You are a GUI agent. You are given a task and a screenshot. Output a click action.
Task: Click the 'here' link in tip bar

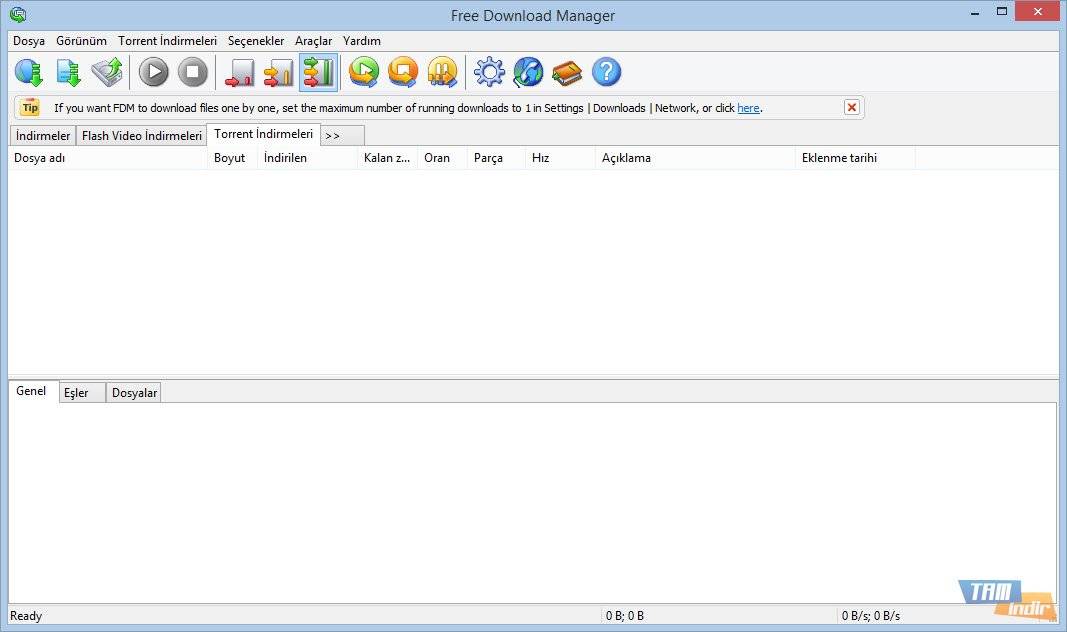pyautogui.click(x=748, y=108)
